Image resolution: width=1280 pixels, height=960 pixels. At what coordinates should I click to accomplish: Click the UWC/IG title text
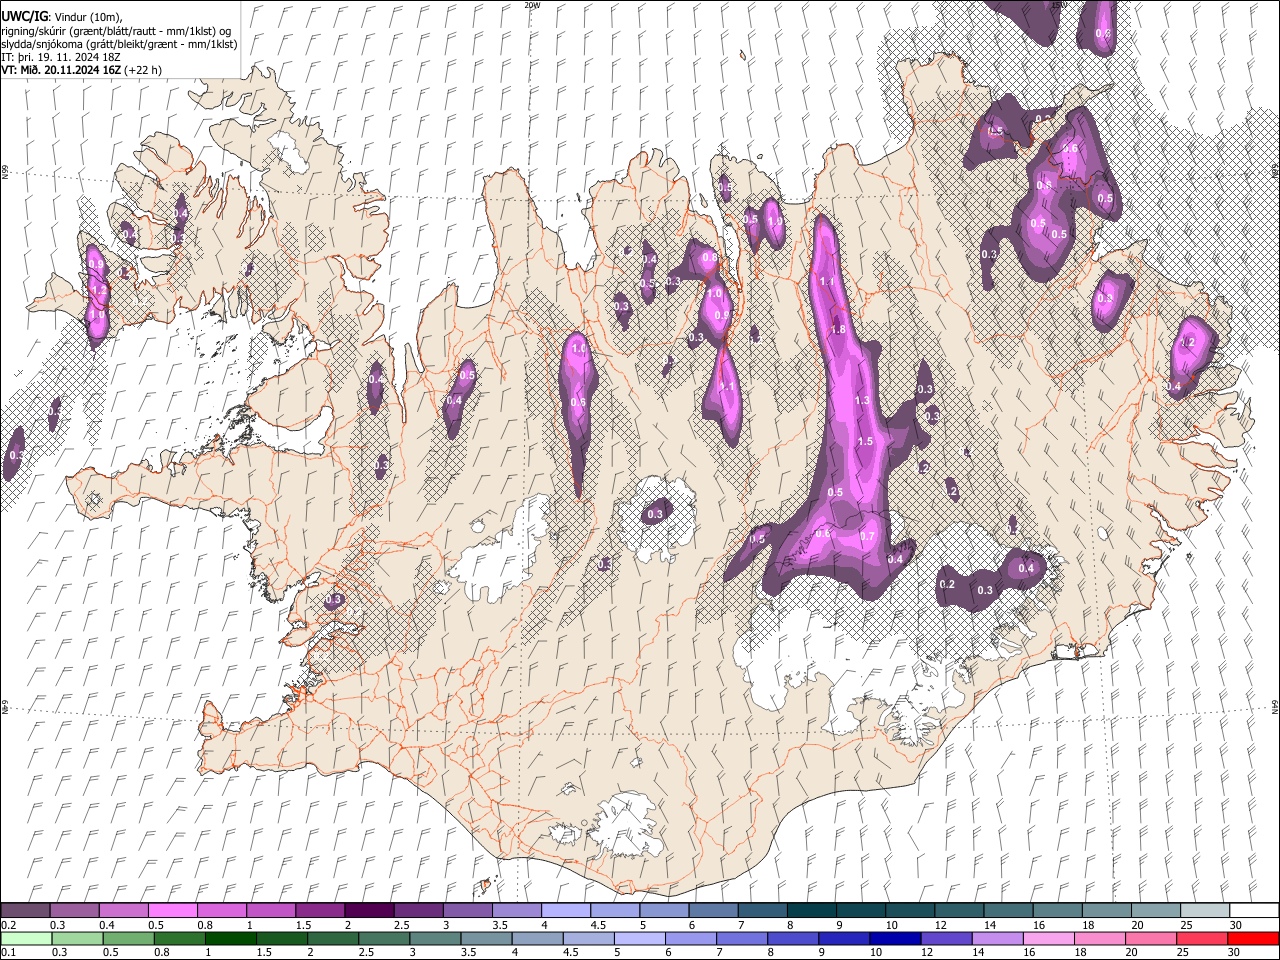point(24,16)
